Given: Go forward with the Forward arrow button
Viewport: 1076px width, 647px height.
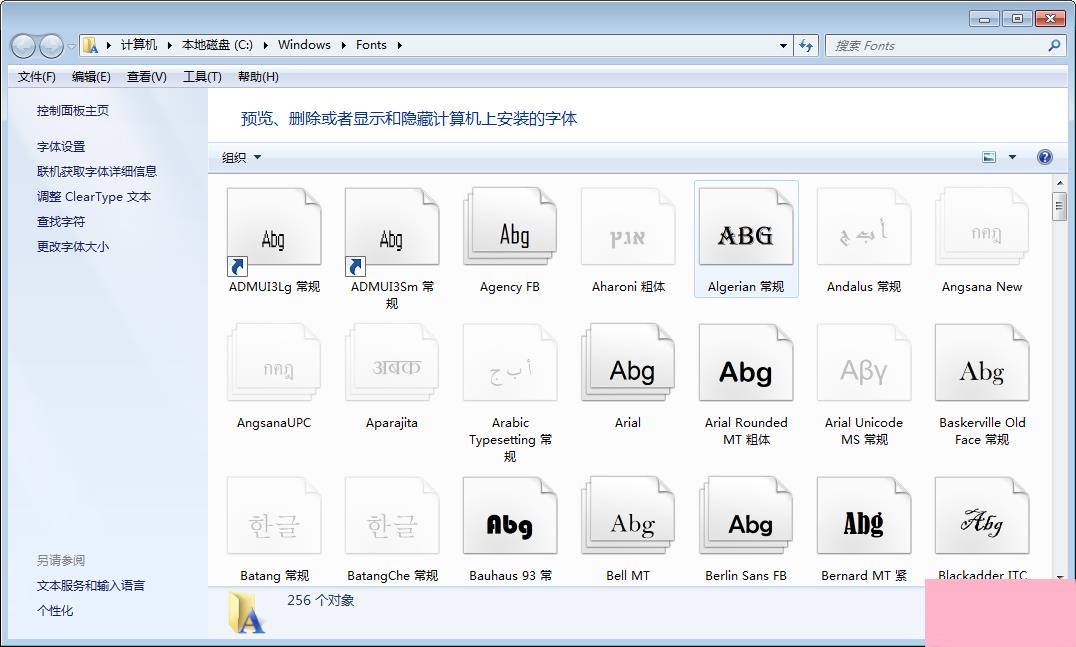Looking at the screenshot, I should tap(51, 46).
